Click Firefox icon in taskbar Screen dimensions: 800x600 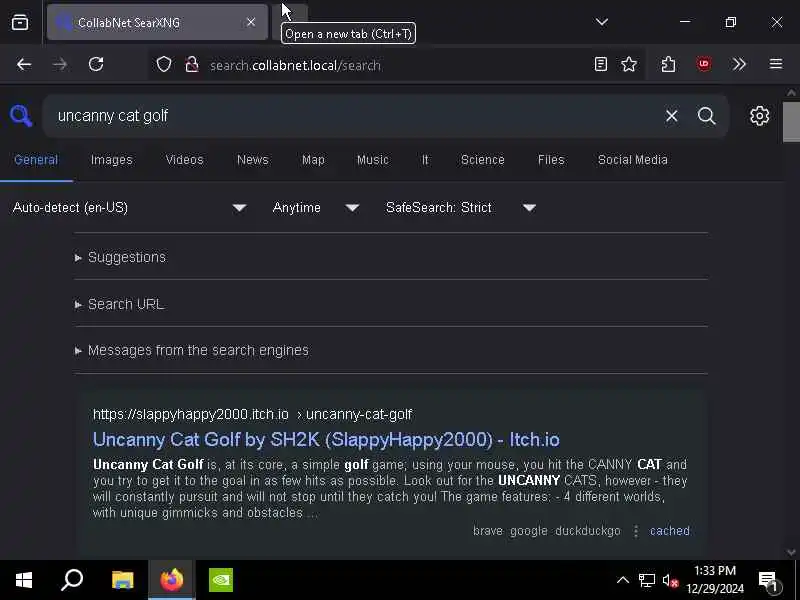click(171, 580)
